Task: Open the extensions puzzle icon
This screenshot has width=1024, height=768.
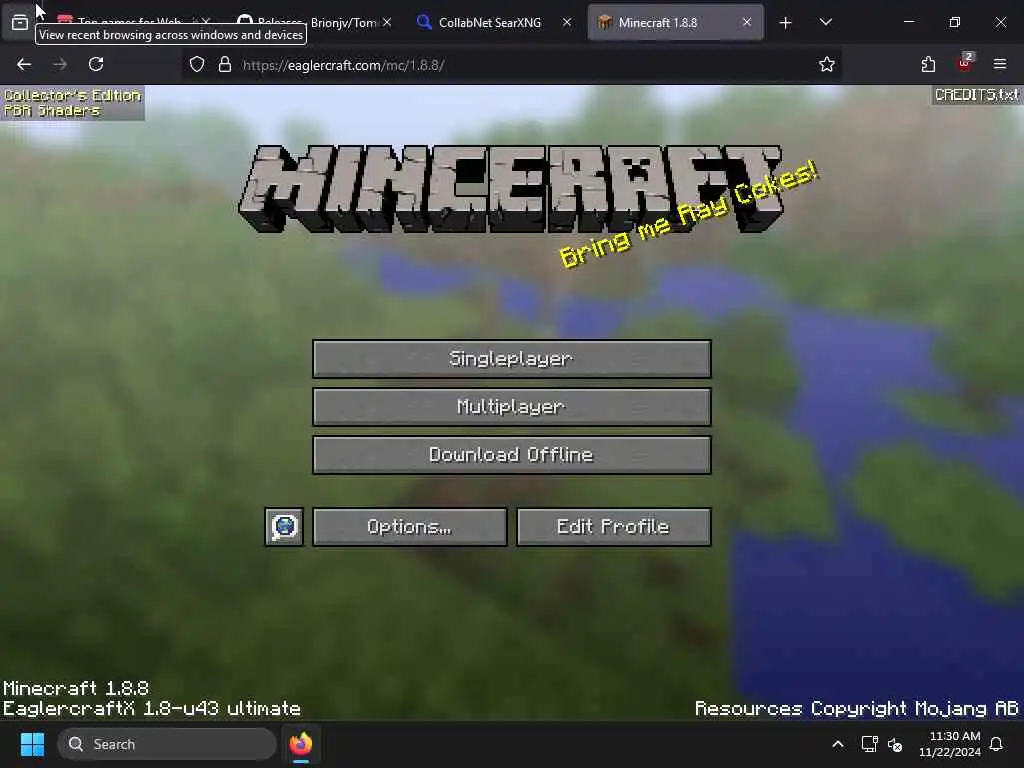Action: tap(928, 64)
